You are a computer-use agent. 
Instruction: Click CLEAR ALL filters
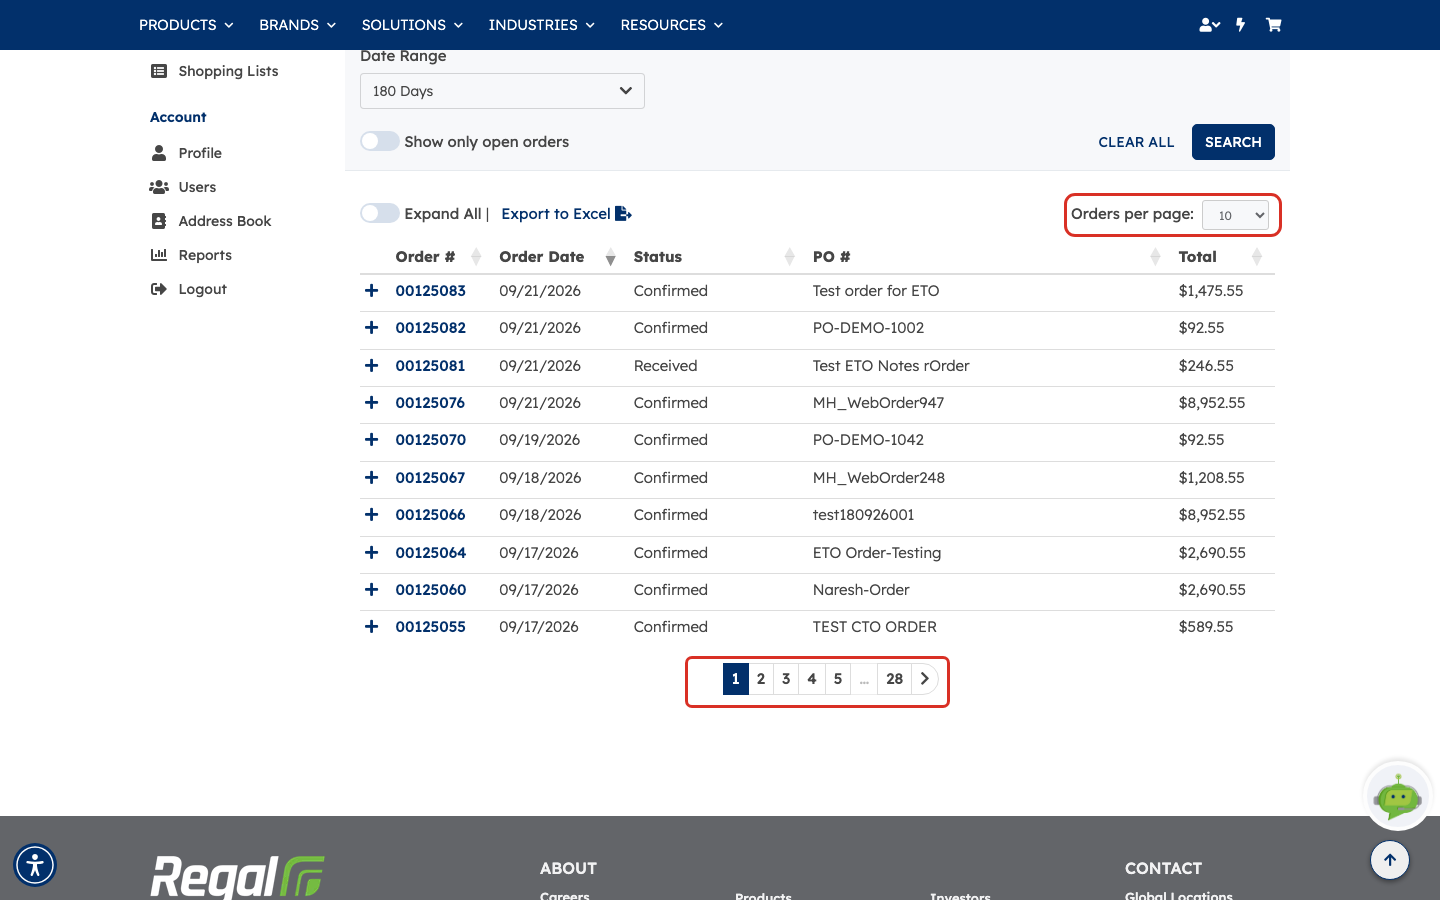point(1136,142)
